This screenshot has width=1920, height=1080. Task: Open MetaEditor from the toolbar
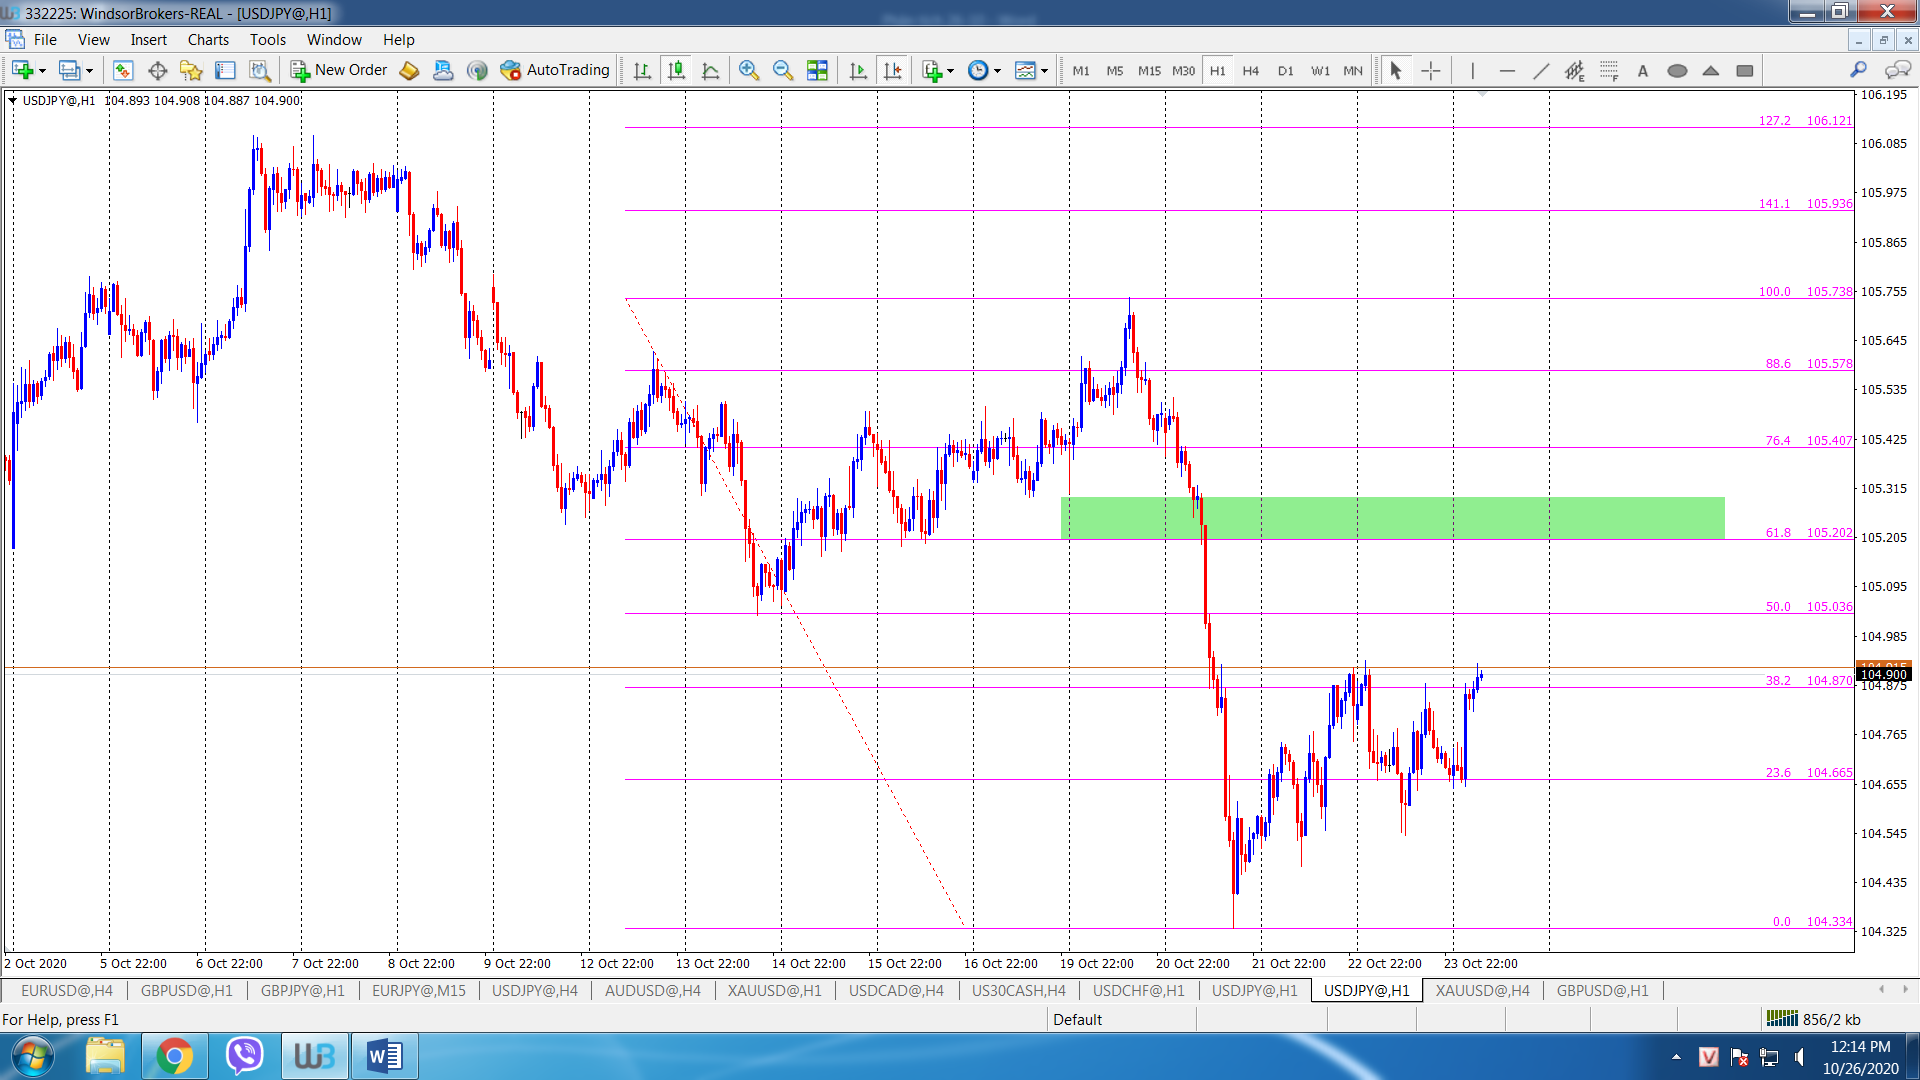409,70
